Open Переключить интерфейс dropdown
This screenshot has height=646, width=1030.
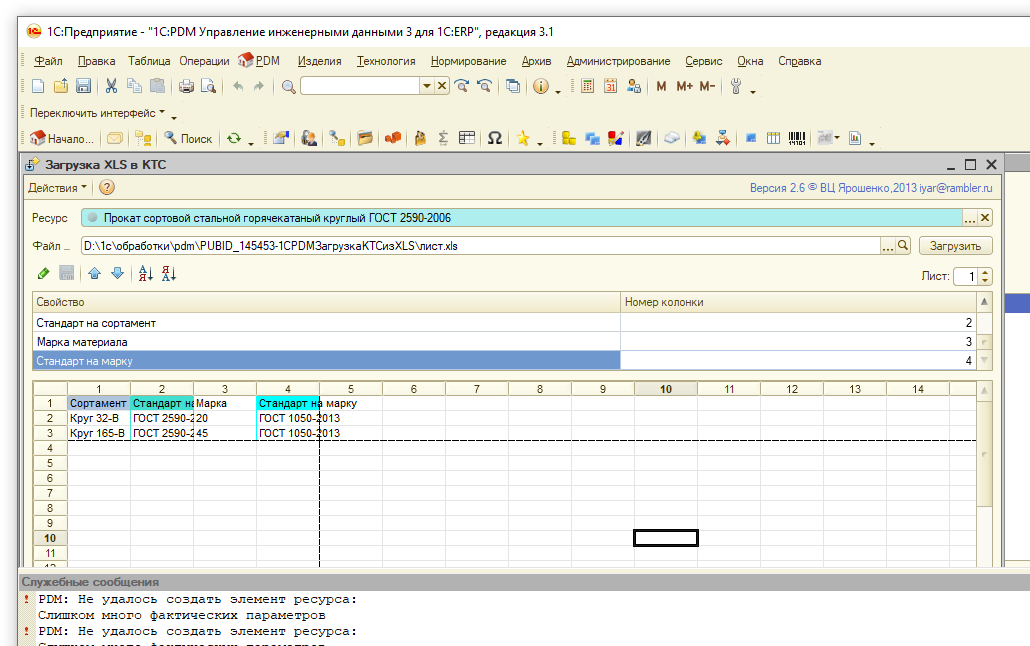(x=98, y=113)
